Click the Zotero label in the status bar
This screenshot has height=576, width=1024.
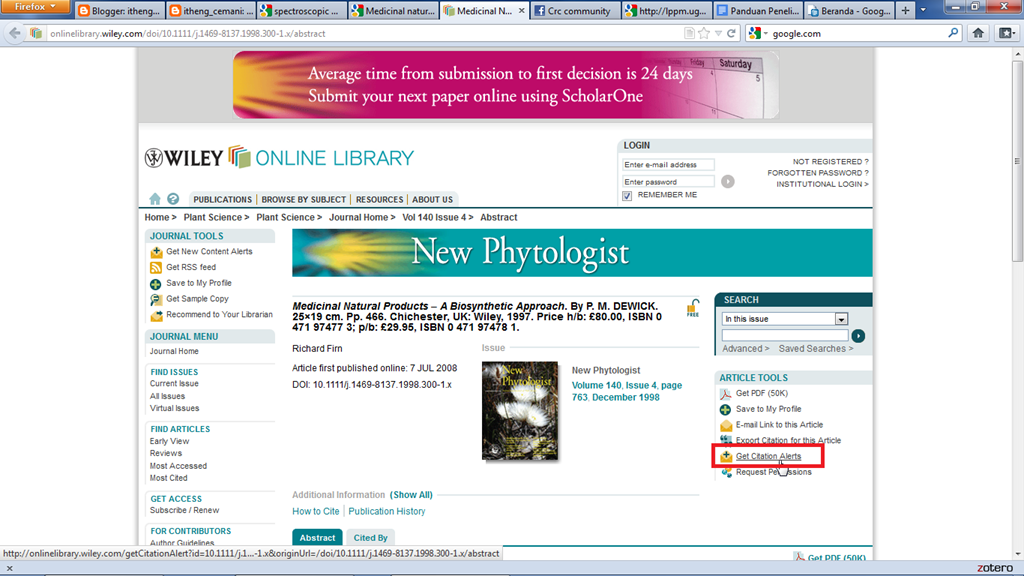pyautogui.click(x=995, y=568)
